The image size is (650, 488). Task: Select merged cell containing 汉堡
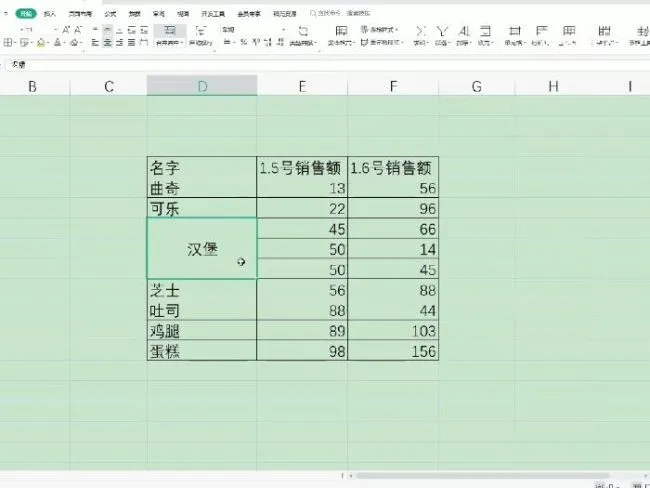coord(202,249)
